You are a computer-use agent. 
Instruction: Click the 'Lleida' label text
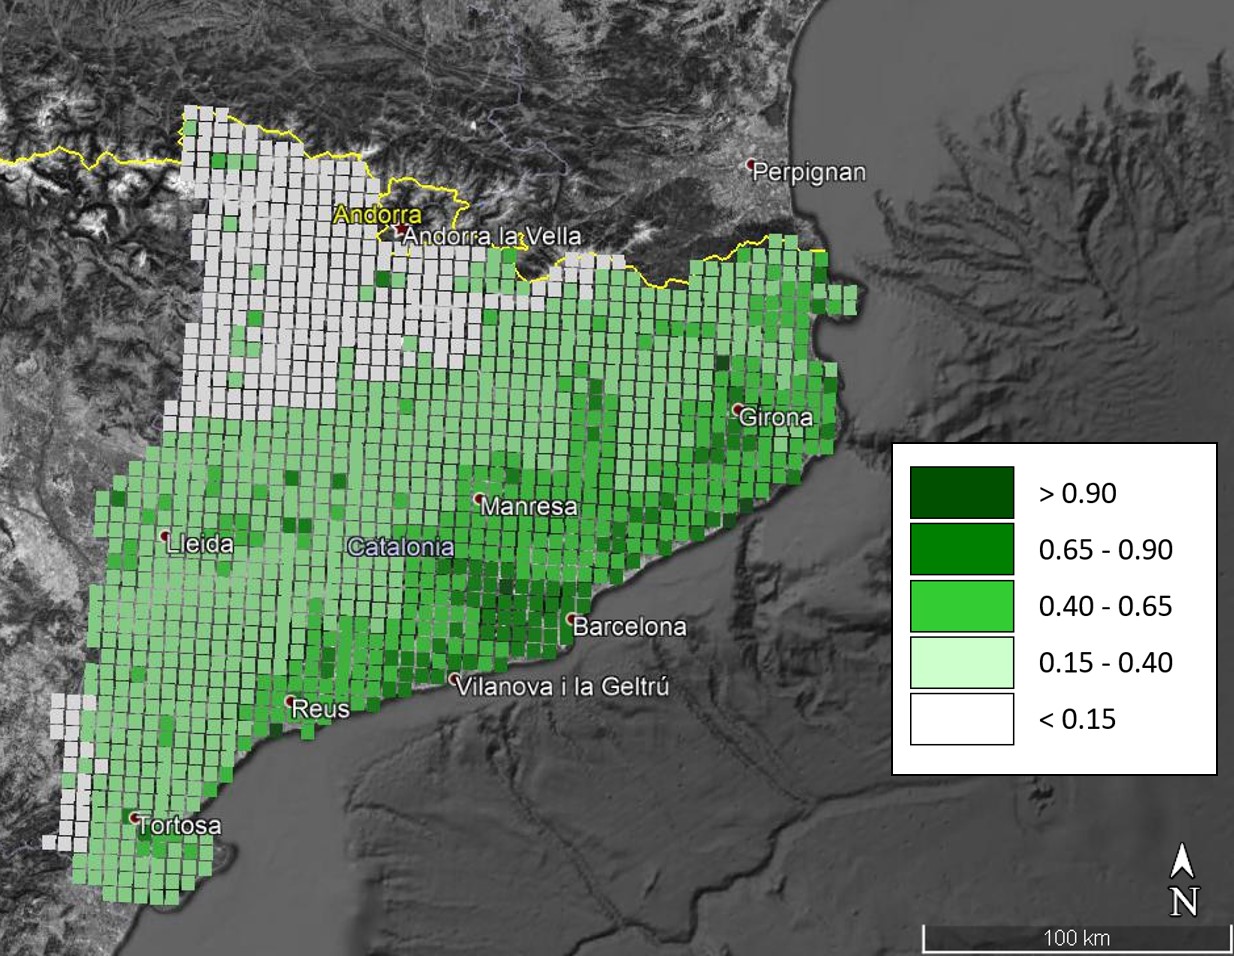[x=200, y=544]
